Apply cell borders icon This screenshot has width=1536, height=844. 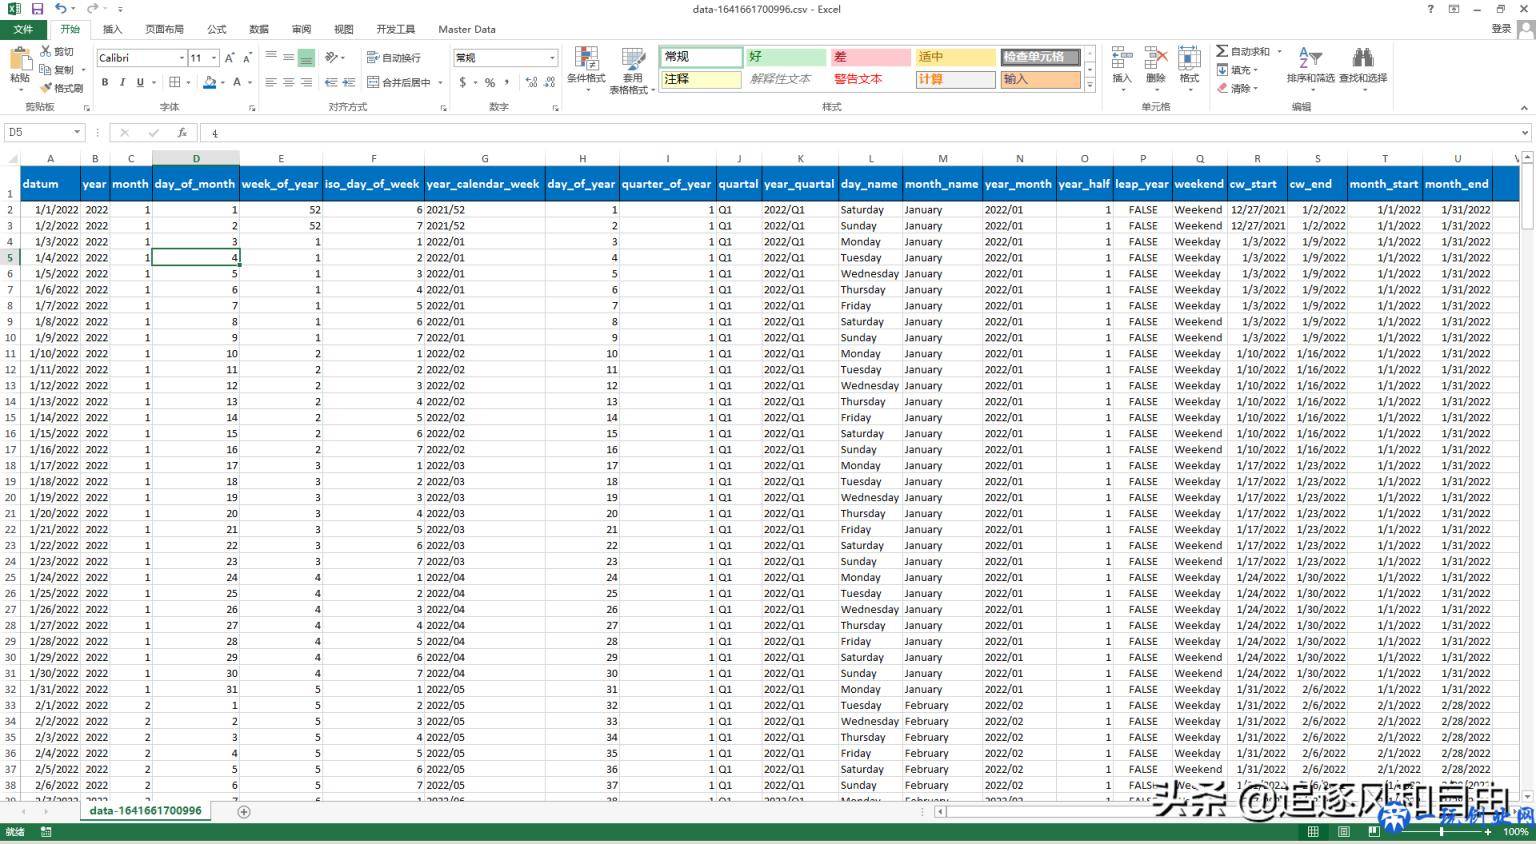point(175,82)
